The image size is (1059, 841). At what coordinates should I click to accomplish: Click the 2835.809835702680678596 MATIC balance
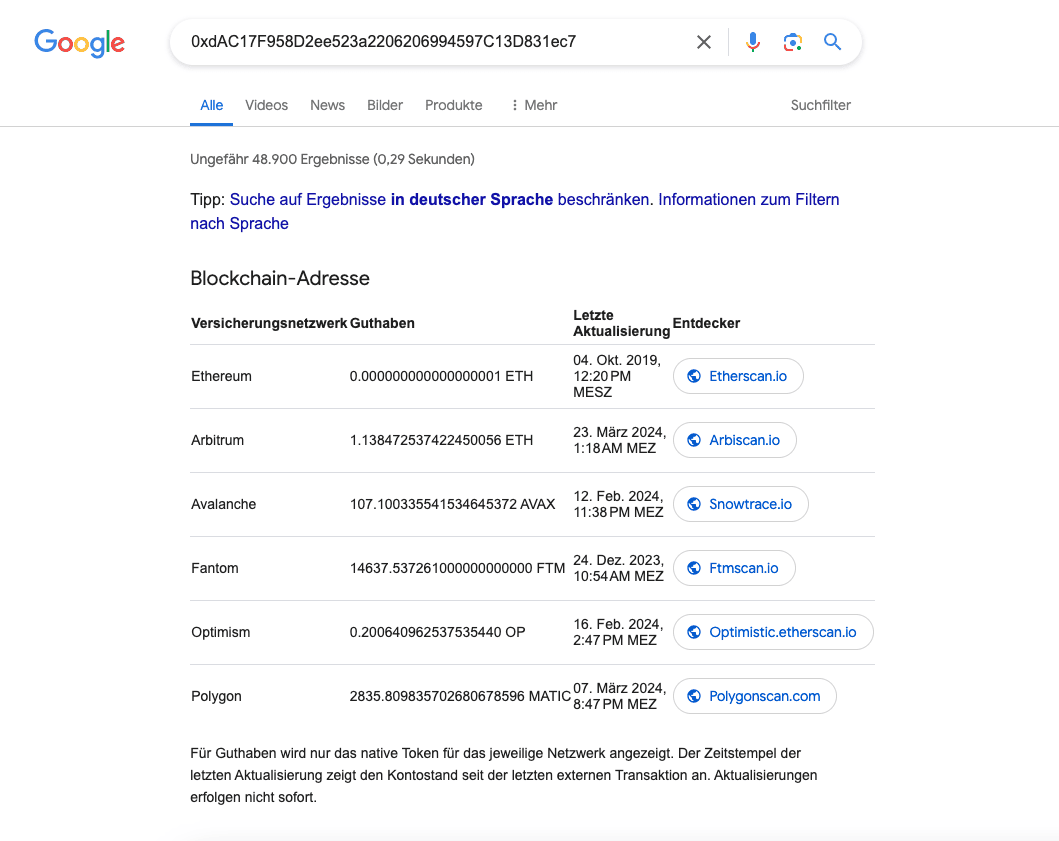460,696
